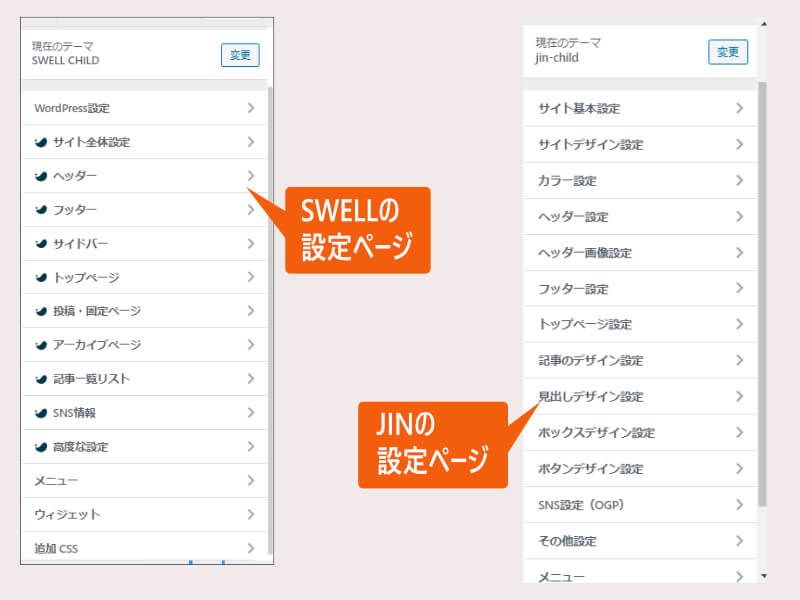The height and width of the screenshot is (600, 800).
Task: Expand chevron on 追加 CSS row
Action: point(251,548)
